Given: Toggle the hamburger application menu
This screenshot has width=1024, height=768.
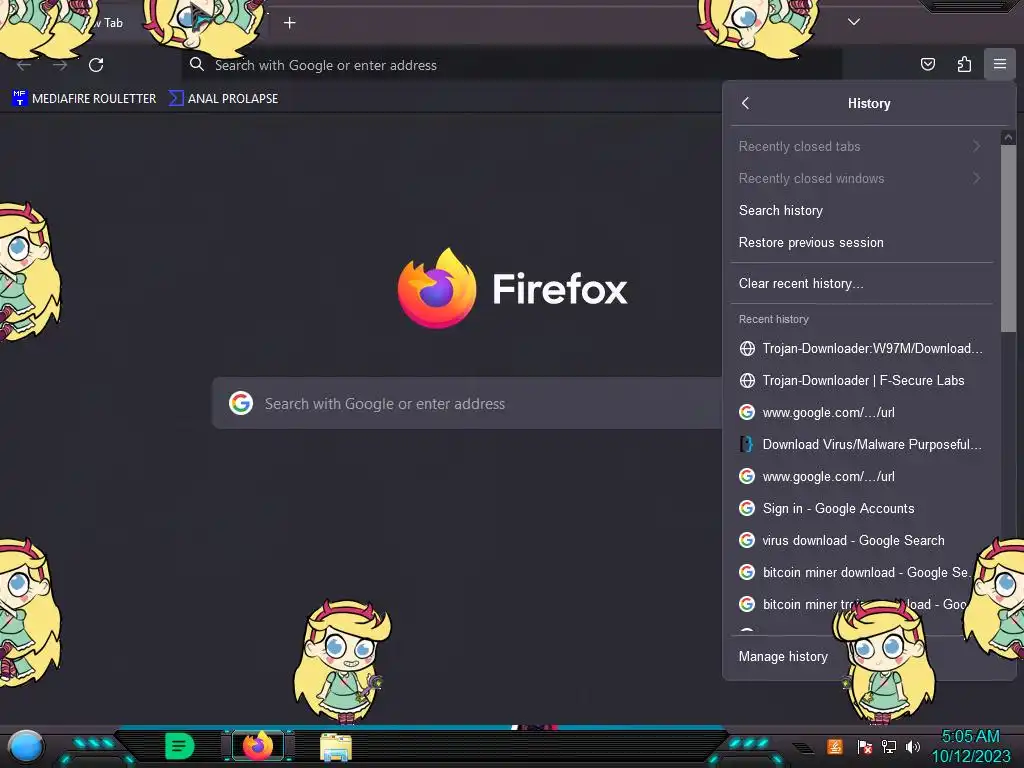Looking at the screenshot, I should 1000,64.
